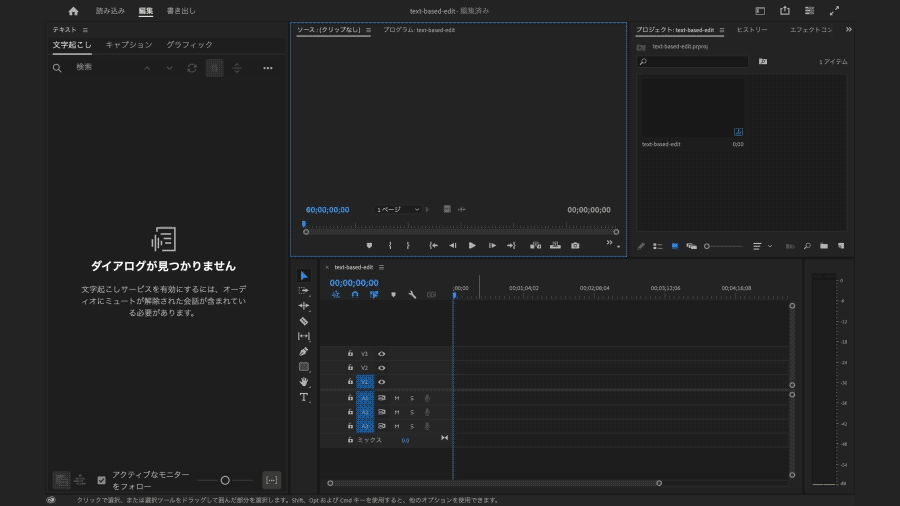
Task: Select the Type tool
Action: click(304, 397)
